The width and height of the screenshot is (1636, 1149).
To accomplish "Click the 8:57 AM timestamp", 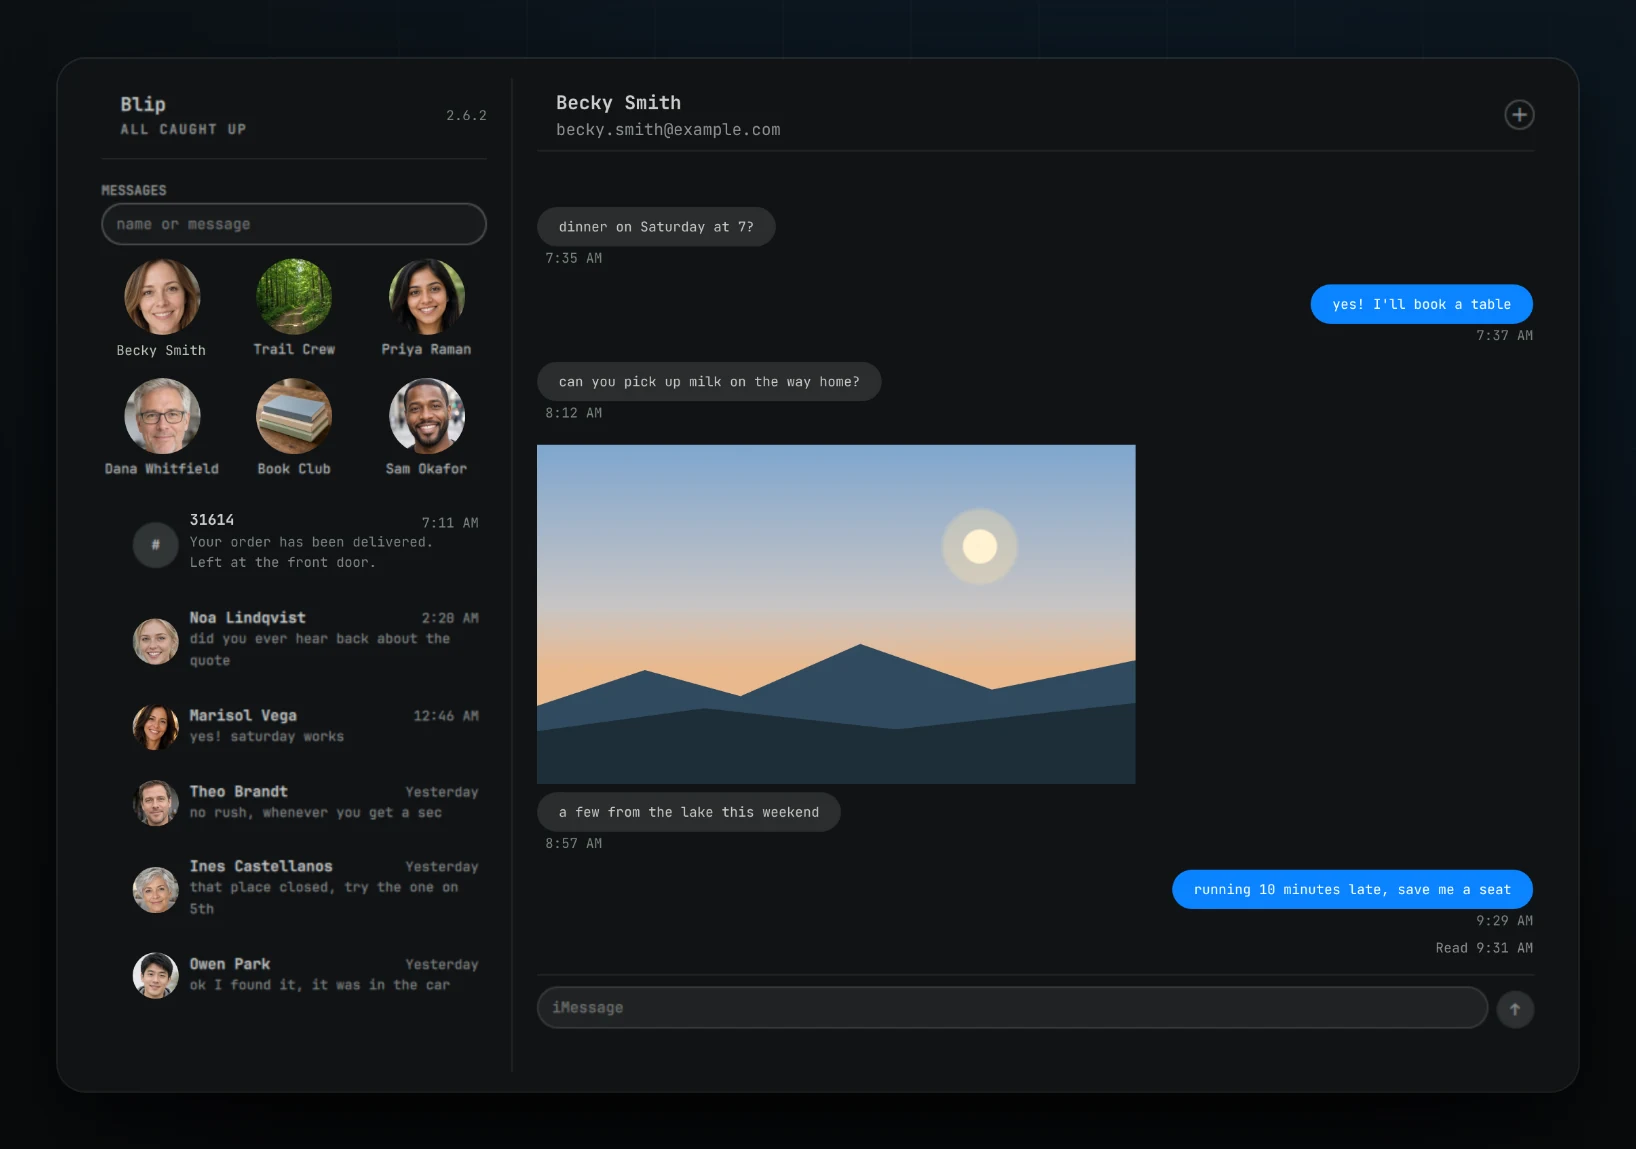I will tap(574, 843).
